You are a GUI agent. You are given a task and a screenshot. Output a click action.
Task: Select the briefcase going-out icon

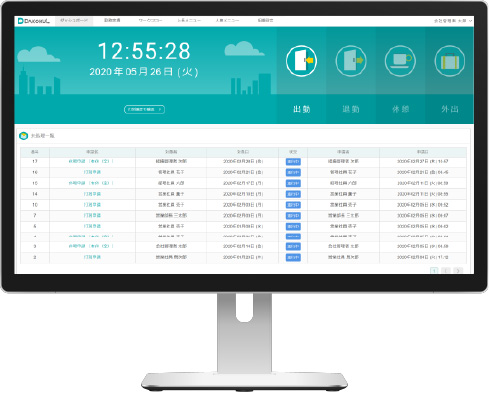[x=450, y=61]
